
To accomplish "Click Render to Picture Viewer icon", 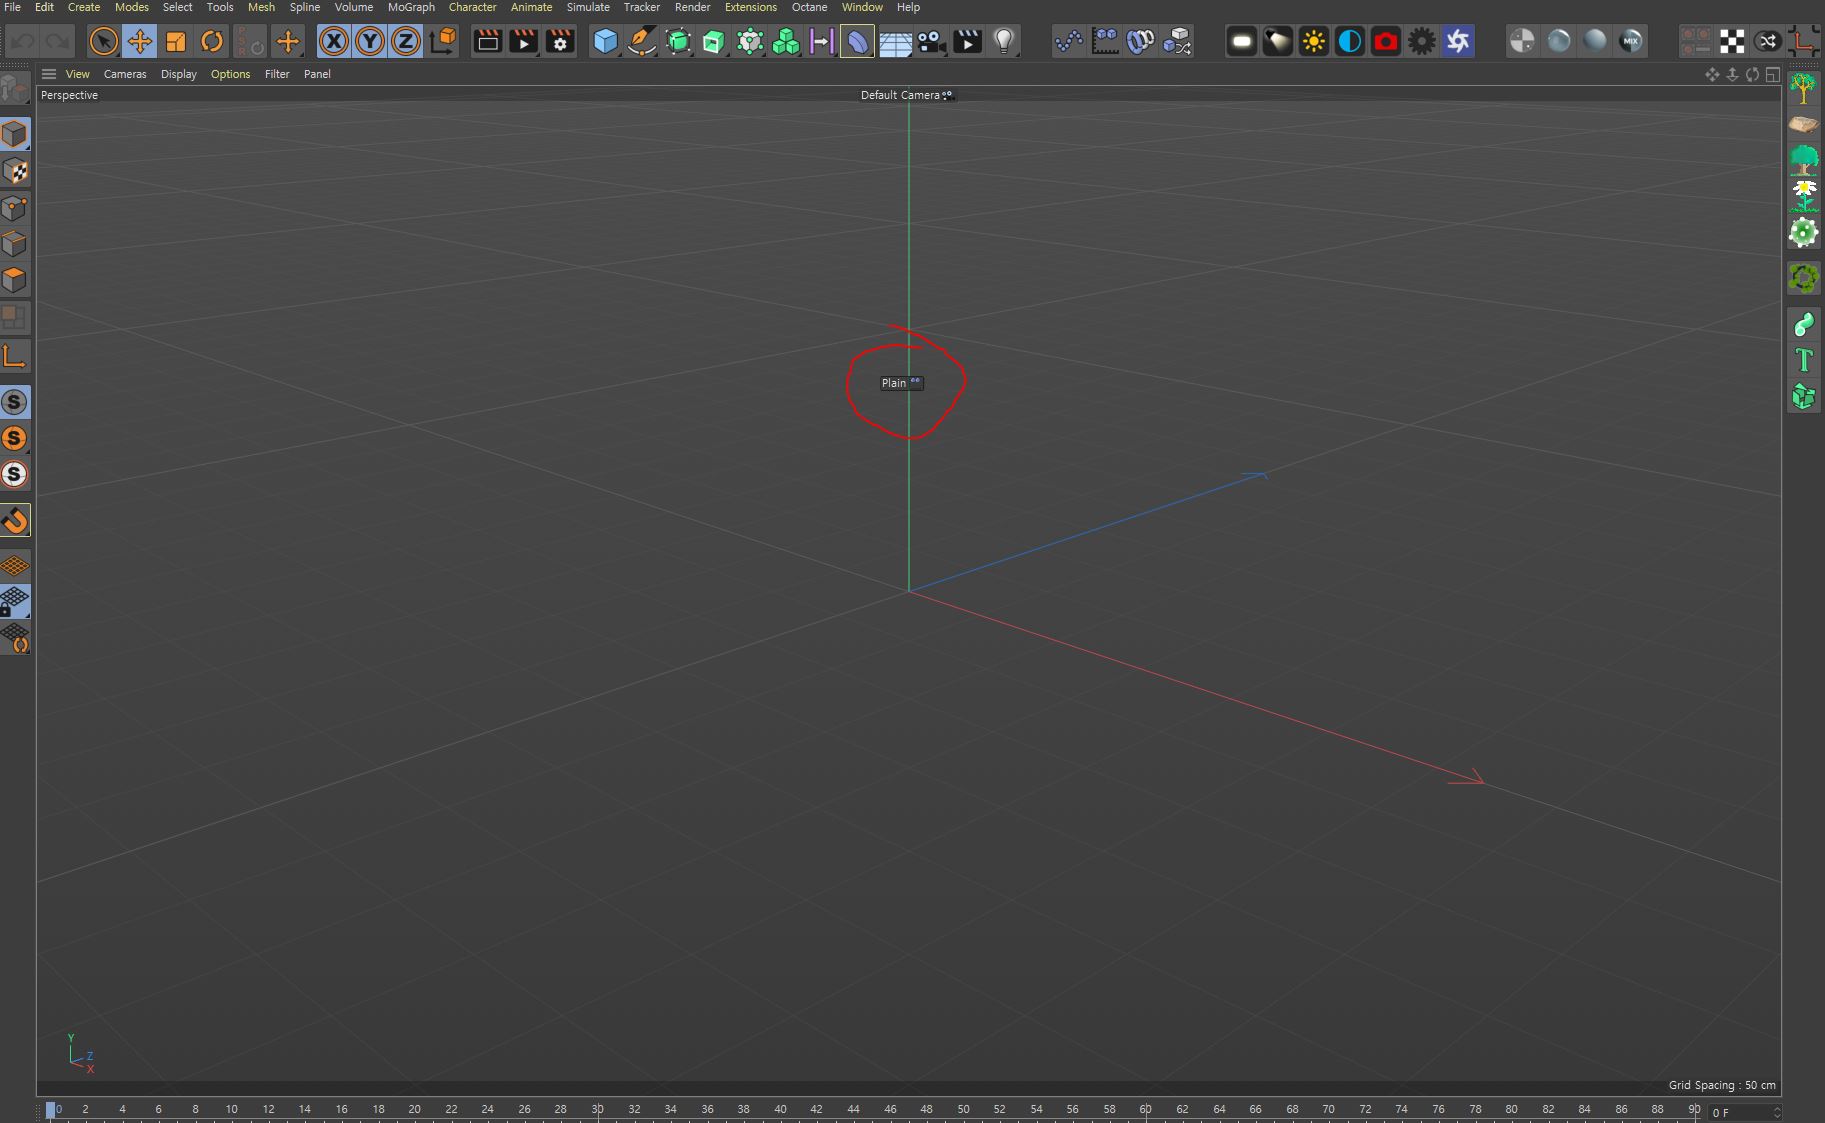I will tap(523, 41).
